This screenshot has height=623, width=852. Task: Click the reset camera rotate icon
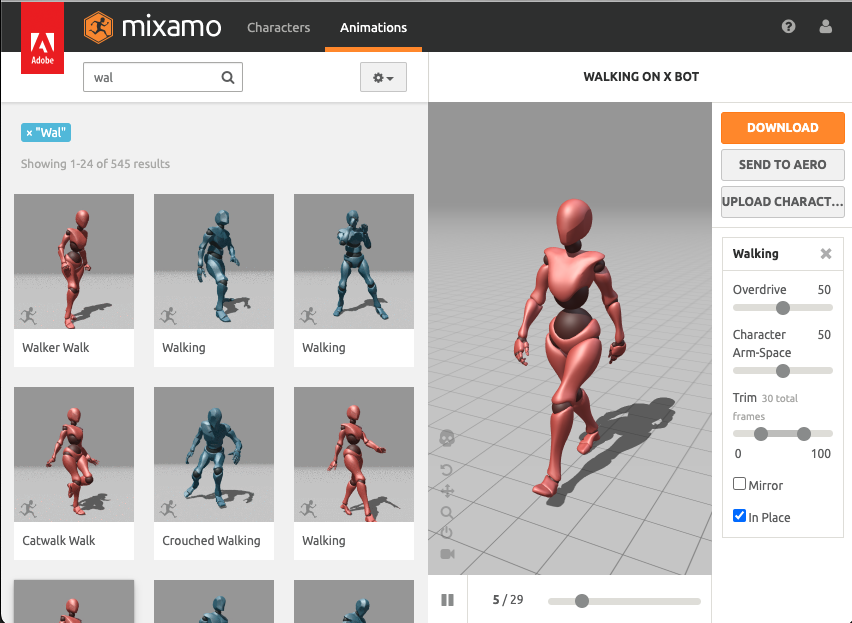447,470
